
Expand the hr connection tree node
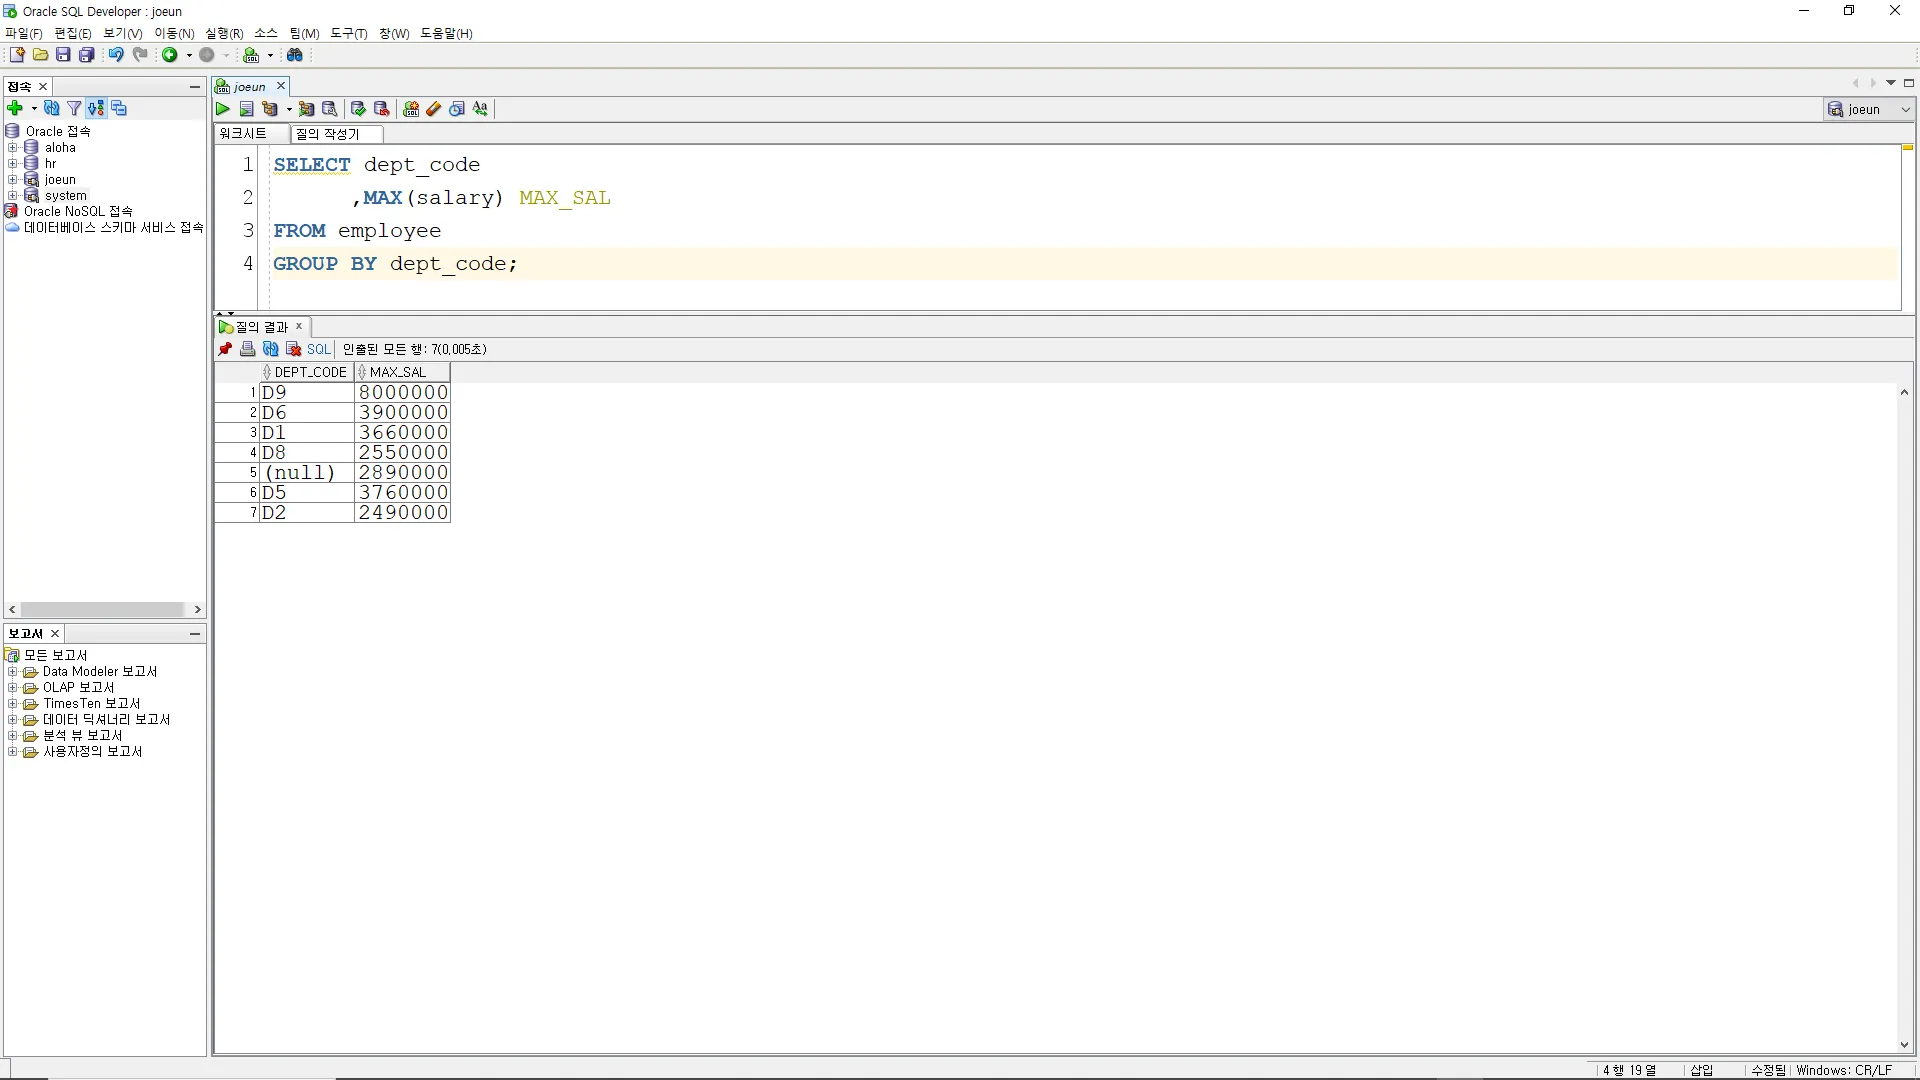point(13,163)
